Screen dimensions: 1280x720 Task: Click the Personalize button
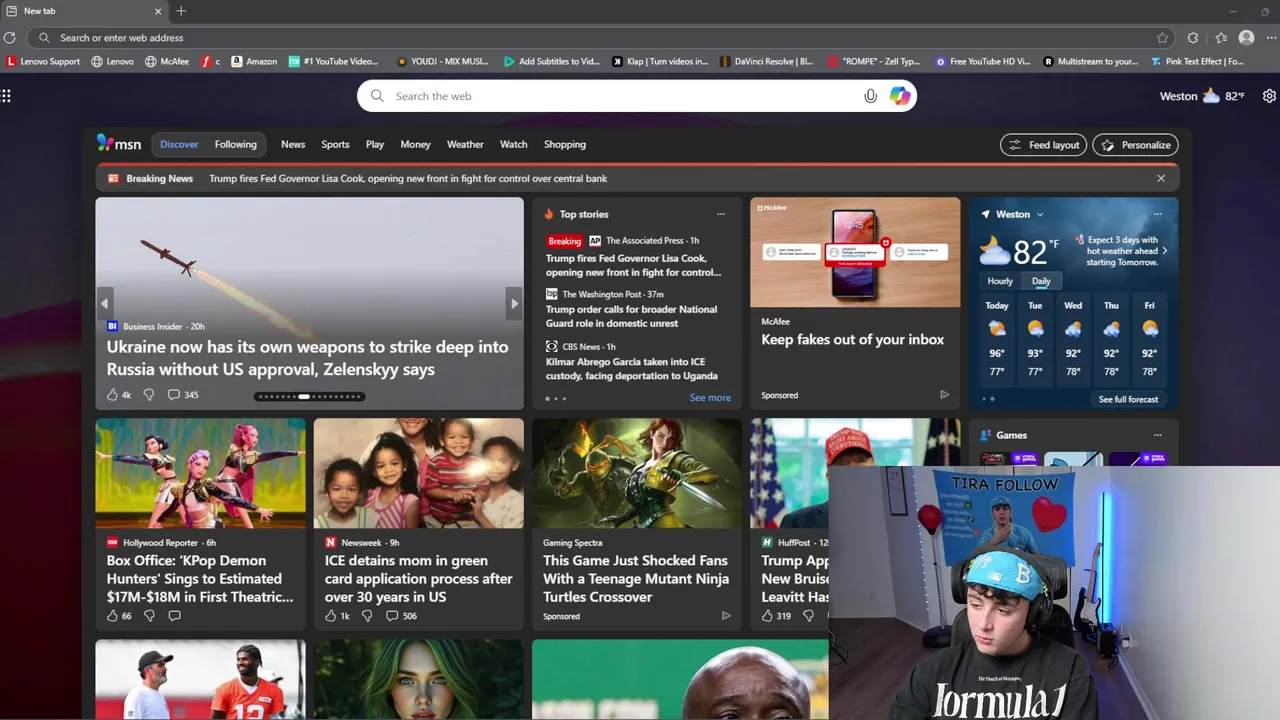[x=1135, y=145]
